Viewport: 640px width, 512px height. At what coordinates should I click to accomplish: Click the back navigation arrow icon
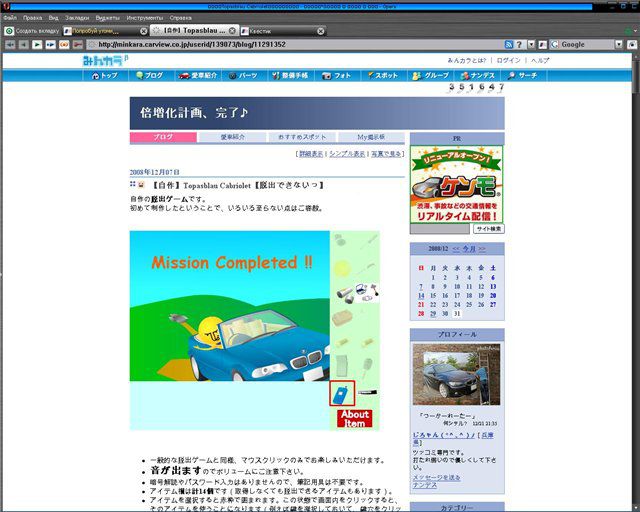(x=24, y=45)
